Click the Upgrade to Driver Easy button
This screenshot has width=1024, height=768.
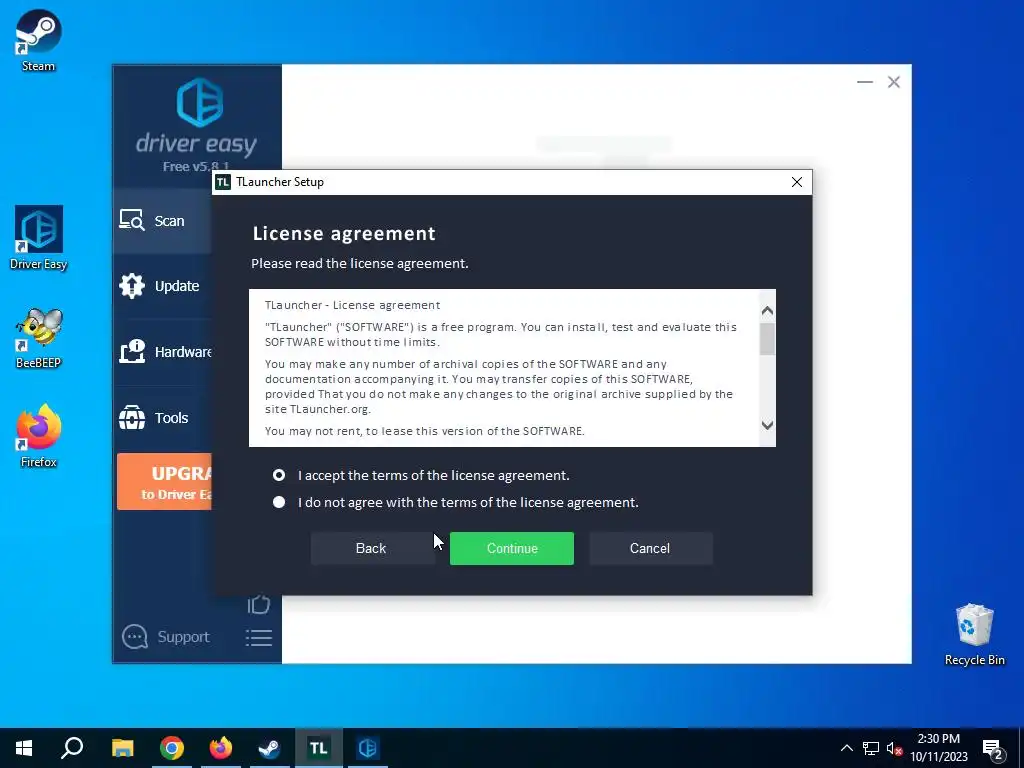[165, 482]
